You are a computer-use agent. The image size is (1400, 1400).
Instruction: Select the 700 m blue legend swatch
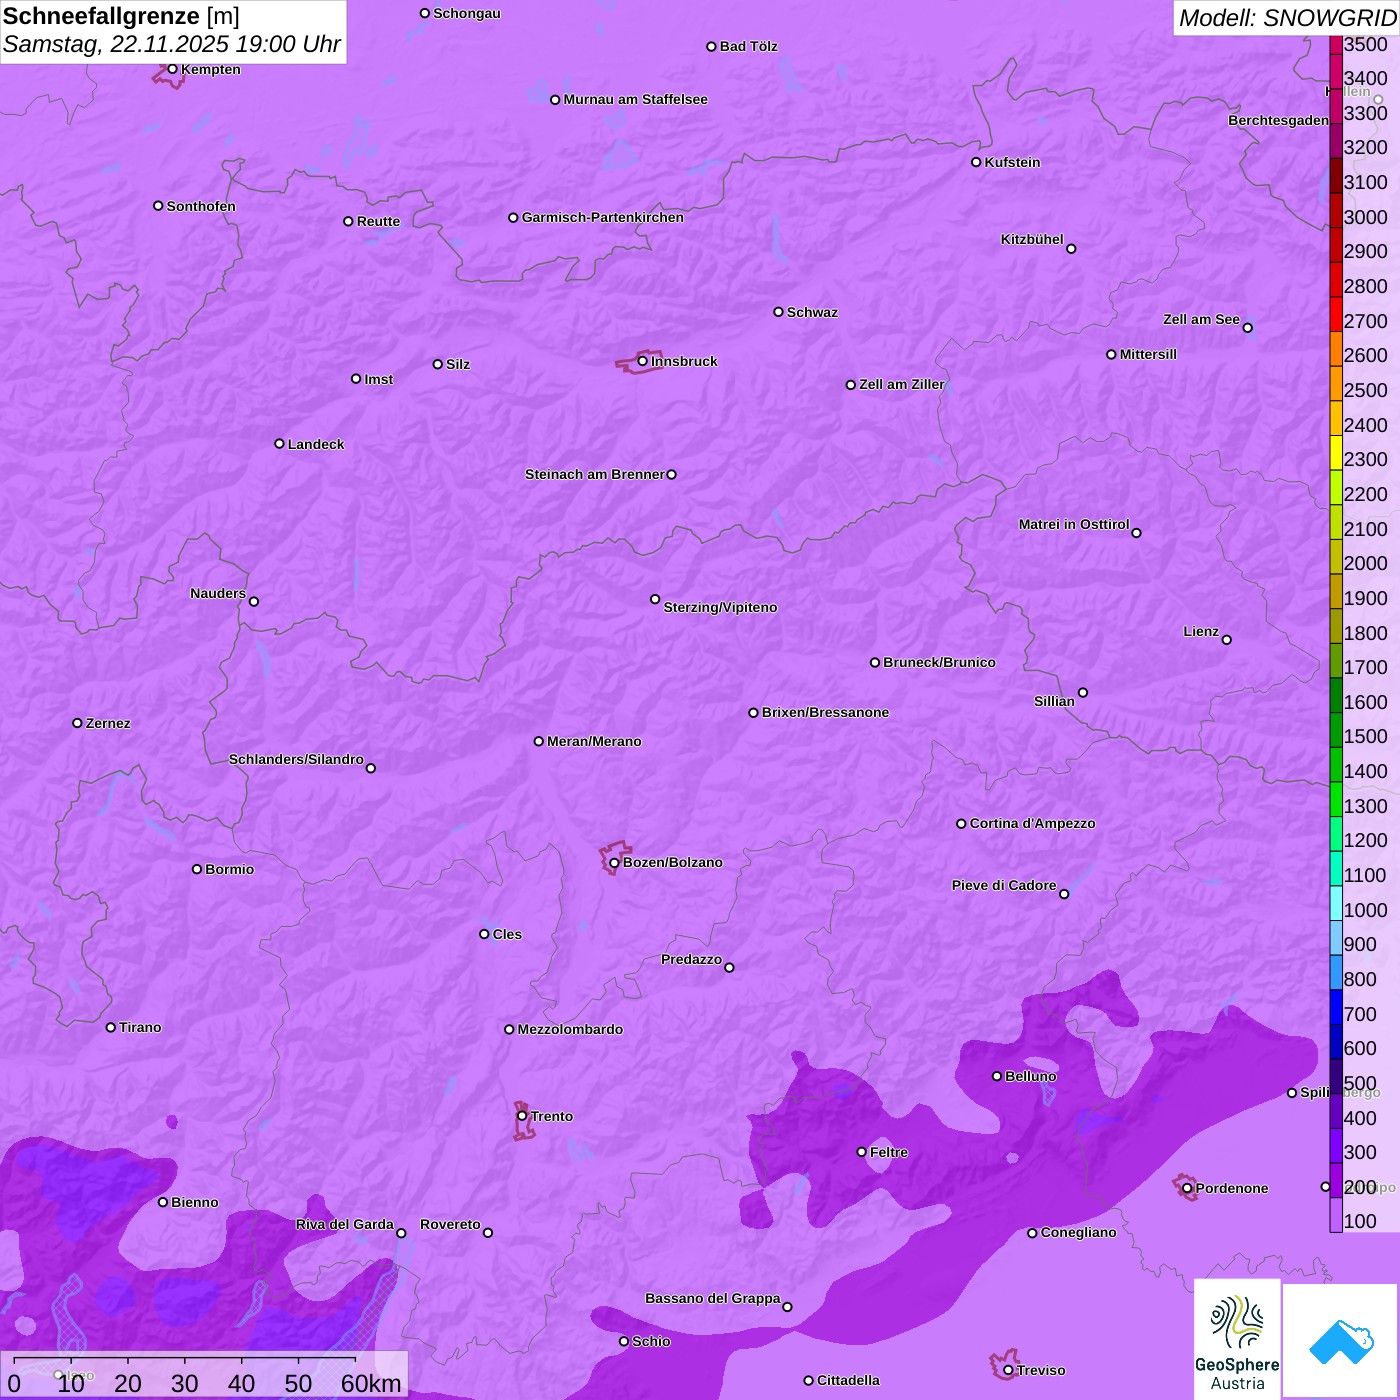tap(1336, 1007)
